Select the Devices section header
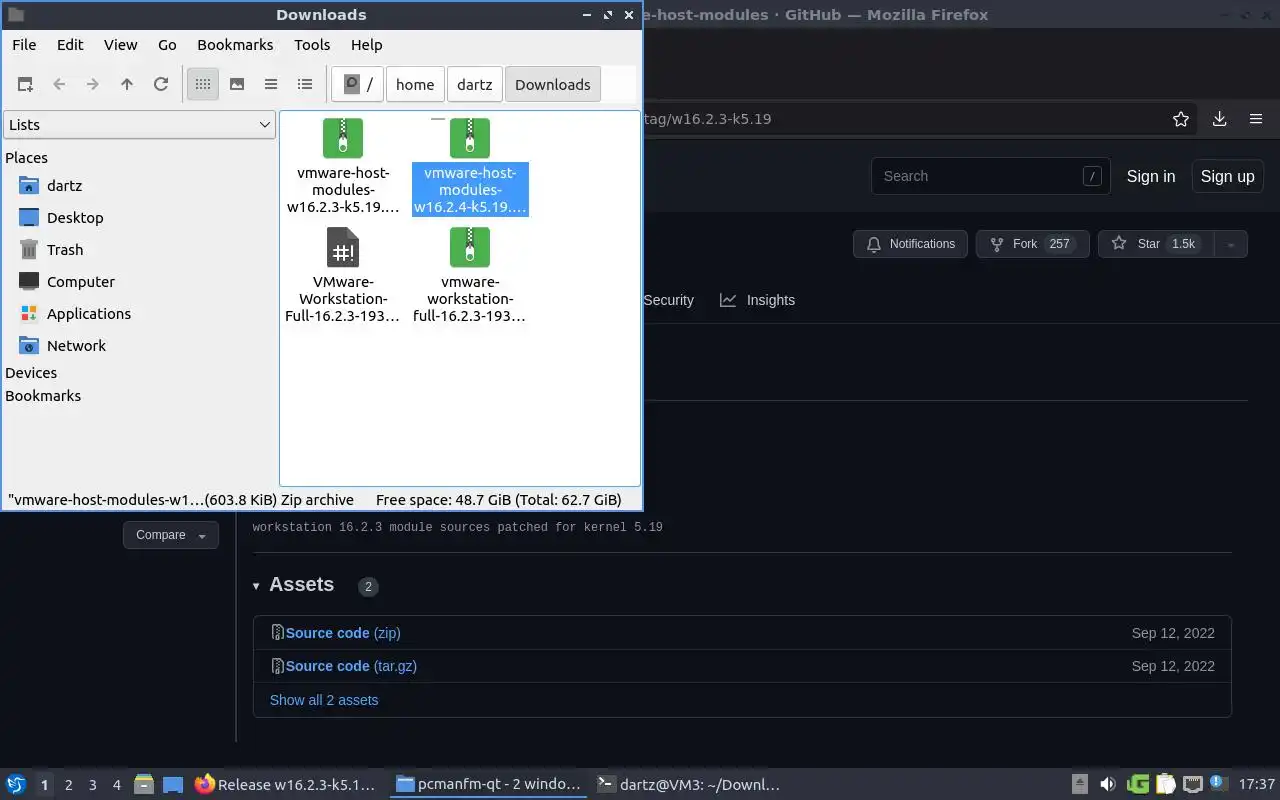The height and width of the screenshot is (800, 1280). [31, 373]
